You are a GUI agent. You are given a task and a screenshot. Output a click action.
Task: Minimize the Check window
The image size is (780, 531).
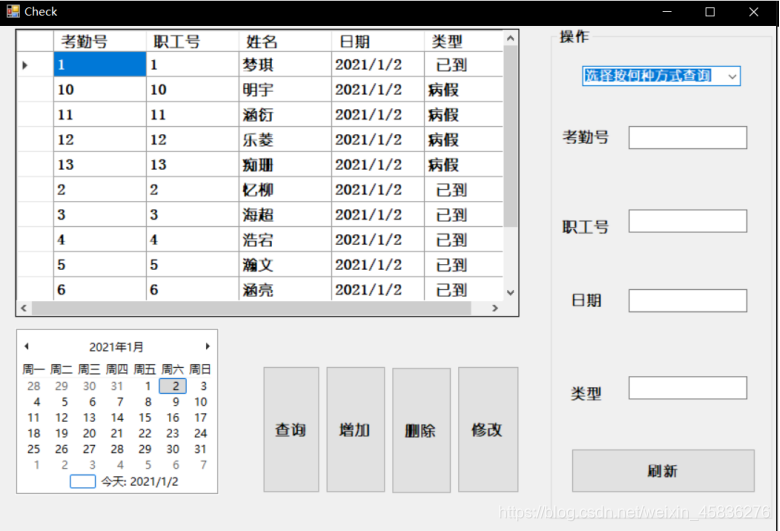(667, 11)
